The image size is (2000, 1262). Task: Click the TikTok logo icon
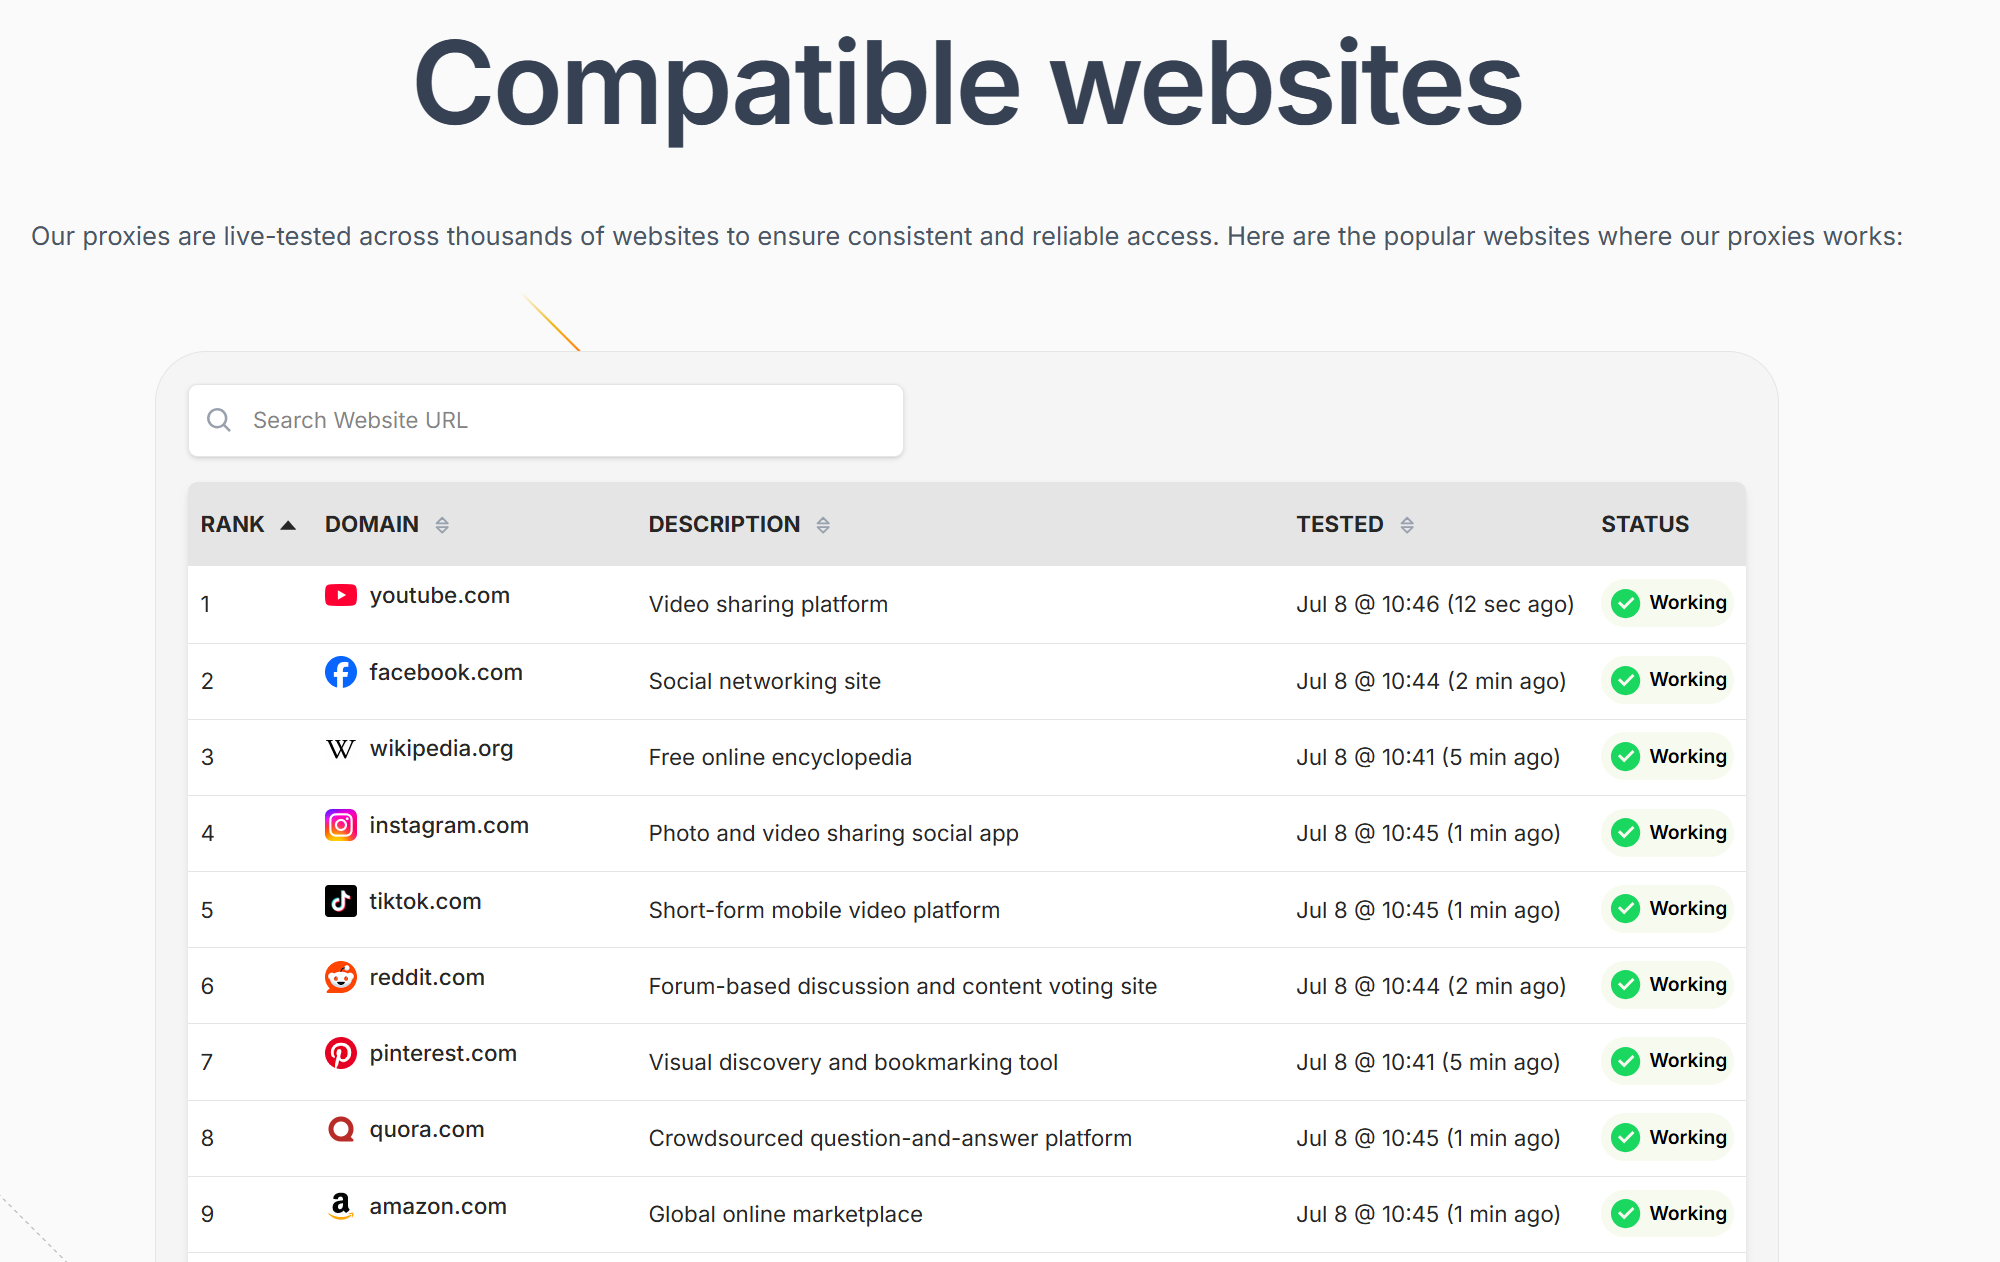340,901
